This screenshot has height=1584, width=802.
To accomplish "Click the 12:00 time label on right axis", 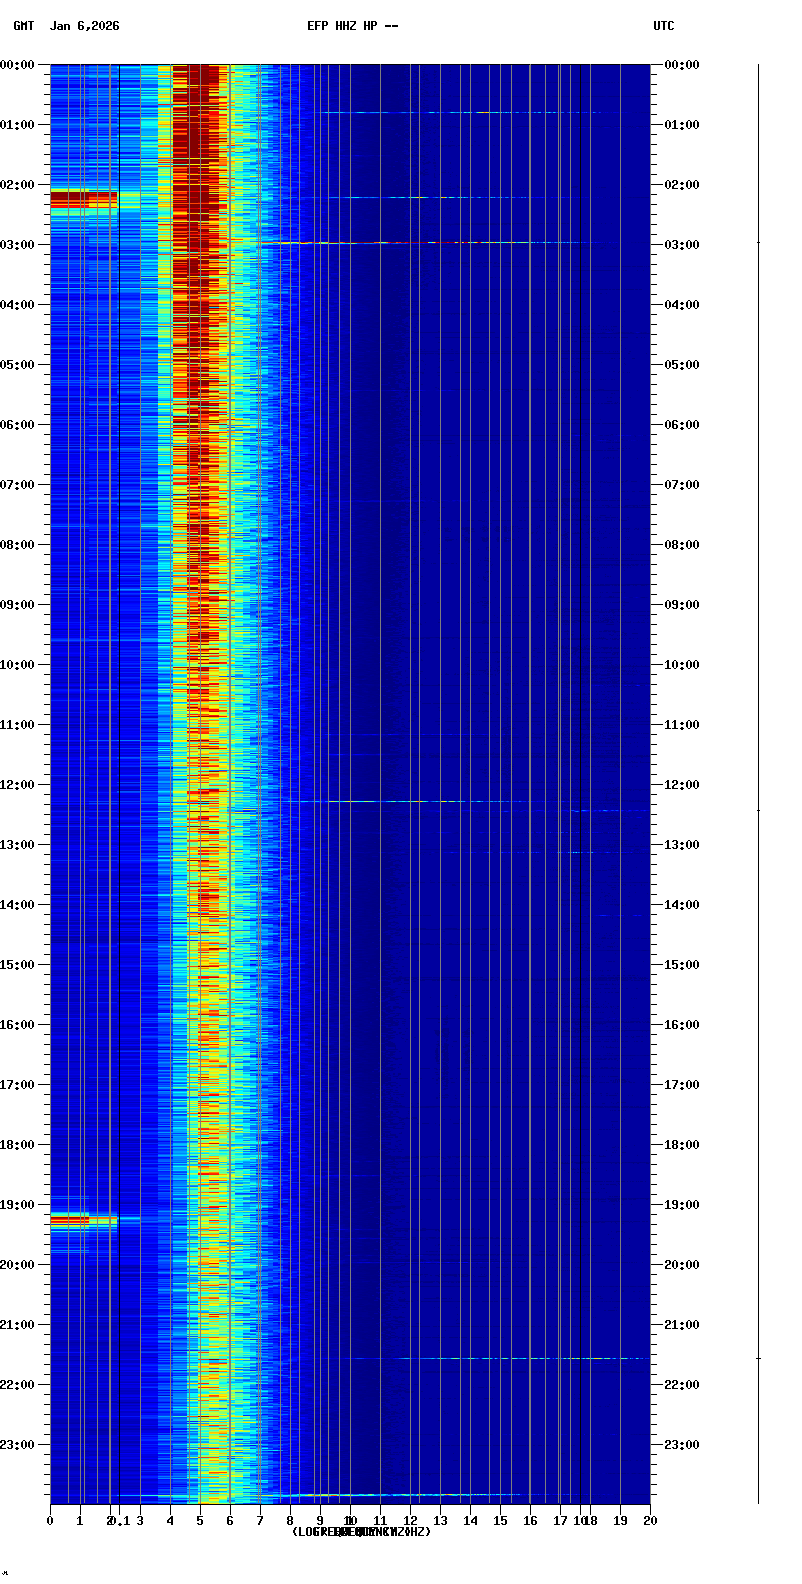I will click(x=682, y=785).
